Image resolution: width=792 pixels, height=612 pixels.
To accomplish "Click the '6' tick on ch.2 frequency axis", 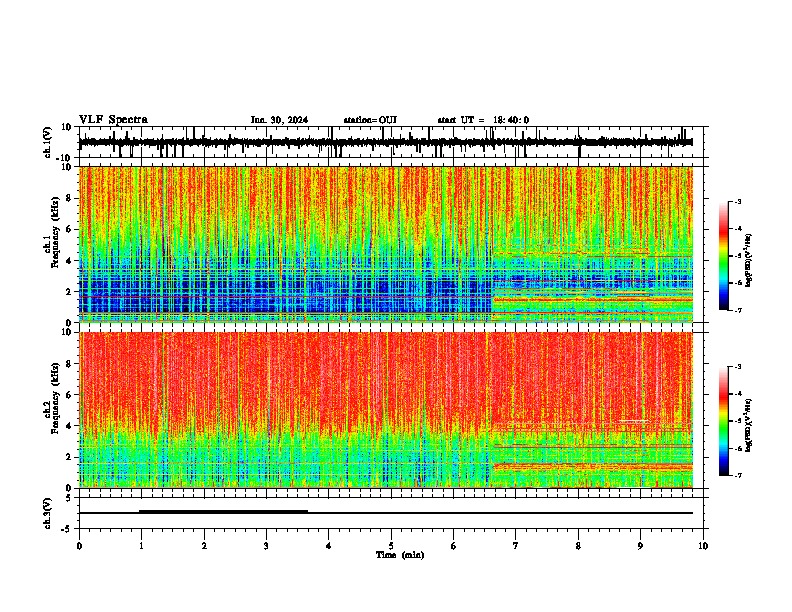I will coord(70,394).
